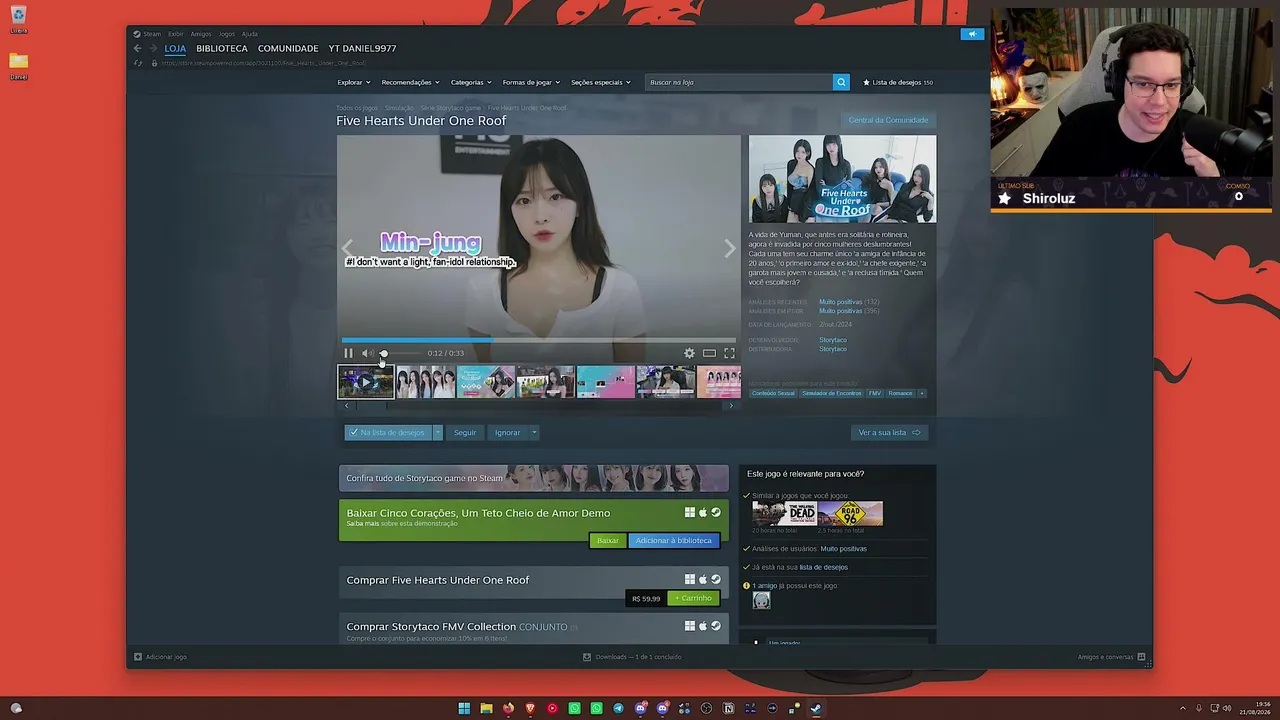The height and width of the screenshot is (720, 1280).
Task: Open the YT DANIEL9977 profile tab
Action: click(362, 48)
